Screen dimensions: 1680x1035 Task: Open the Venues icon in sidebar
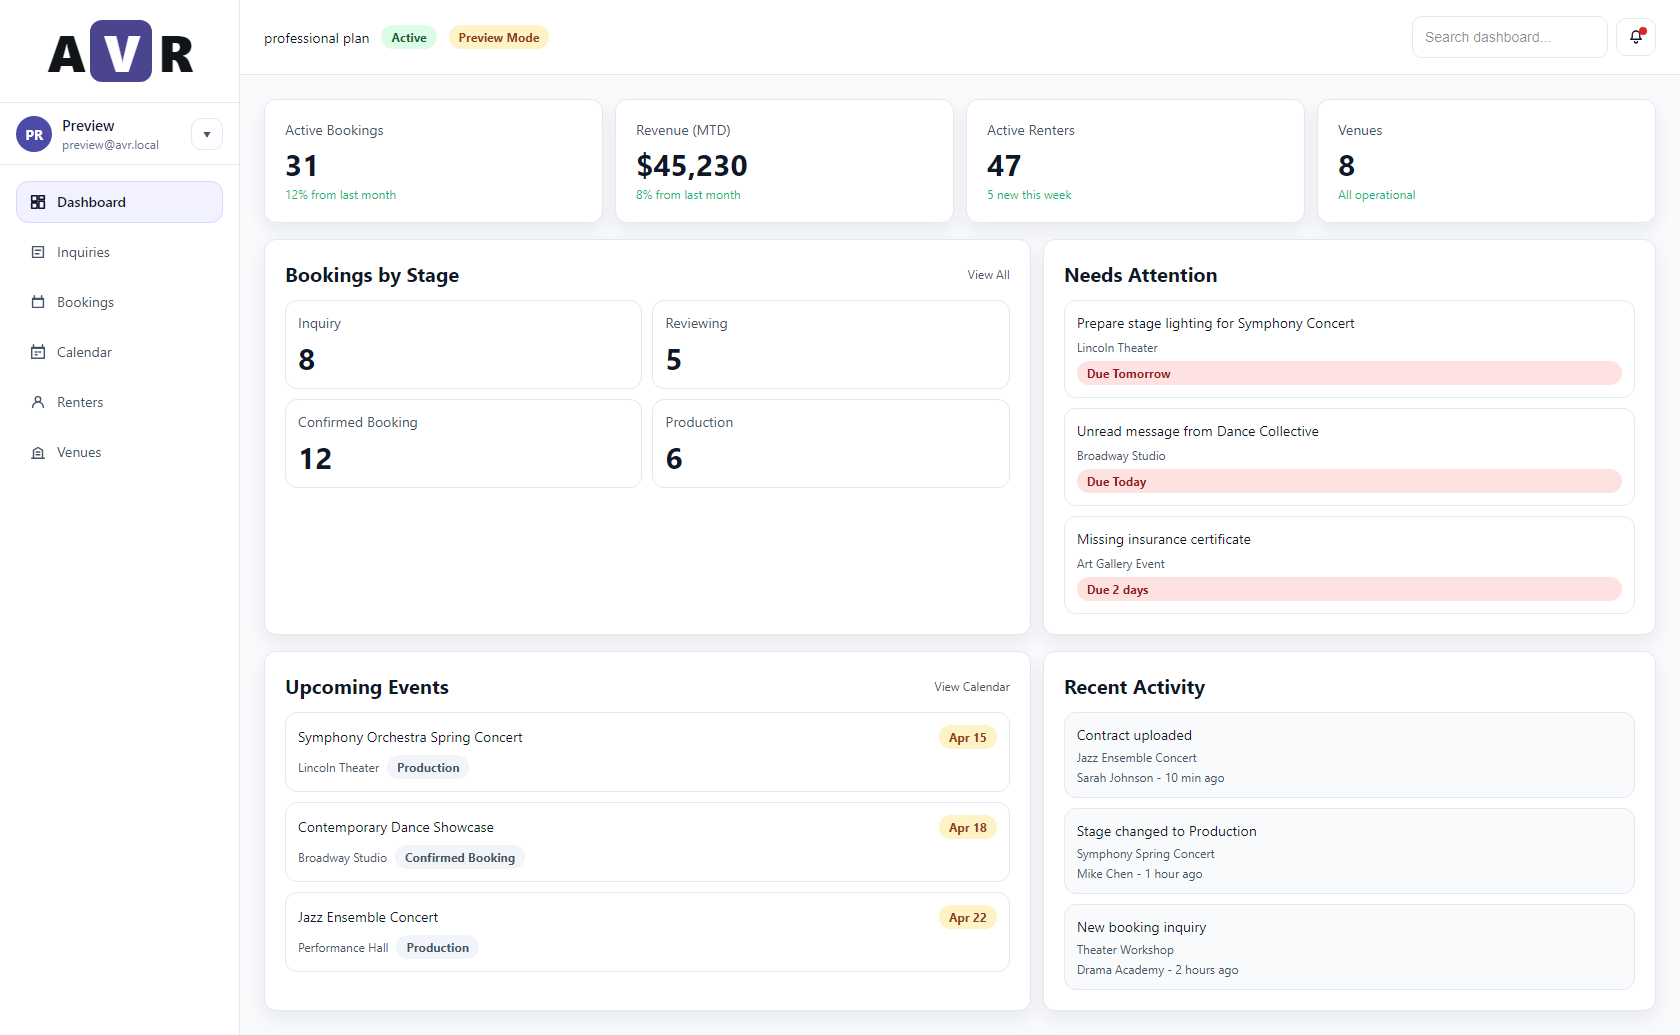37,451
